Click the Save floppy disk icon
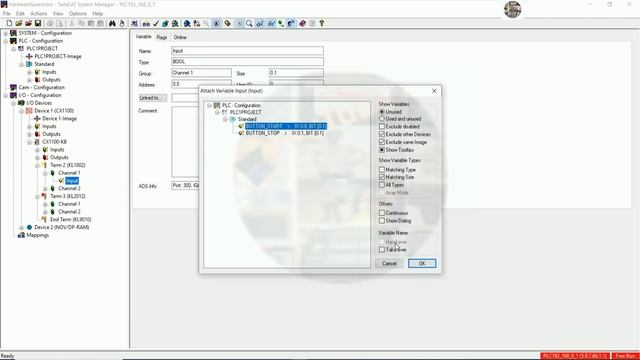Screen dimensions: 640x360 tap(38, 23)
